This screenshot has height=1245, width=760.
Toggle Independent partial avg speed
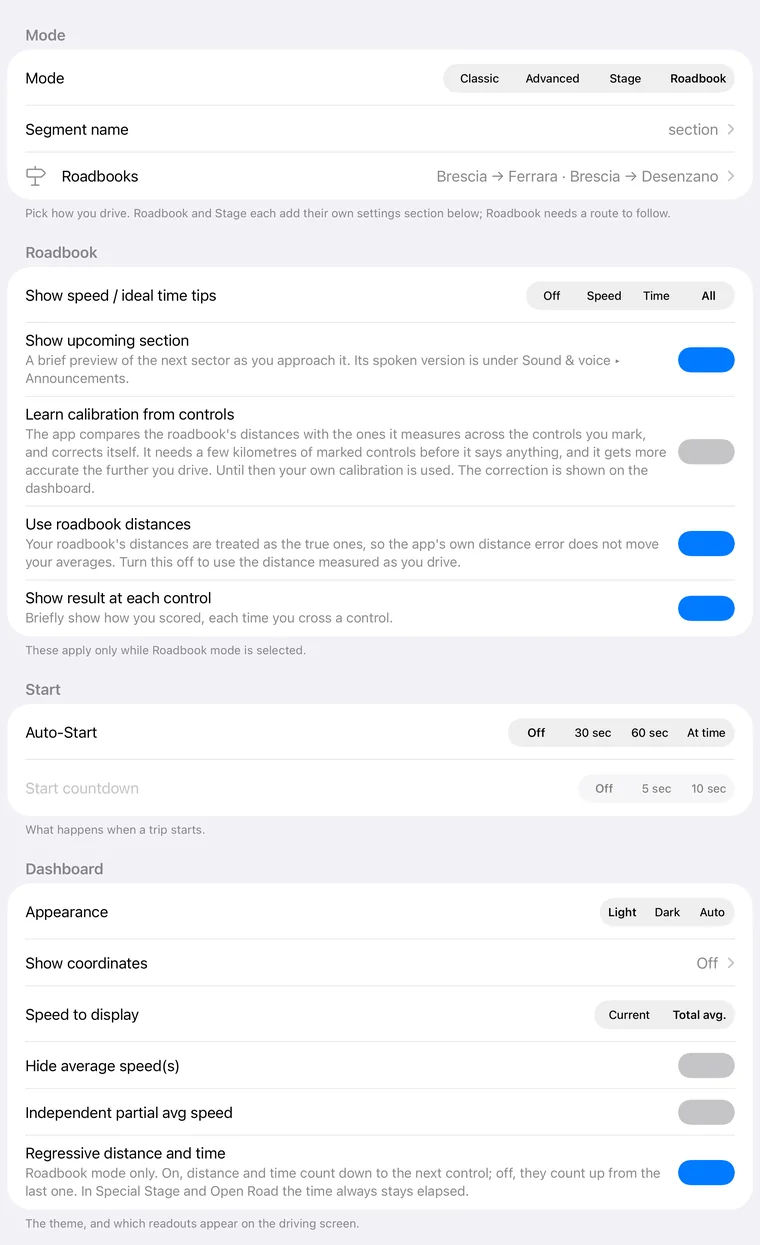click(706, 1113)
